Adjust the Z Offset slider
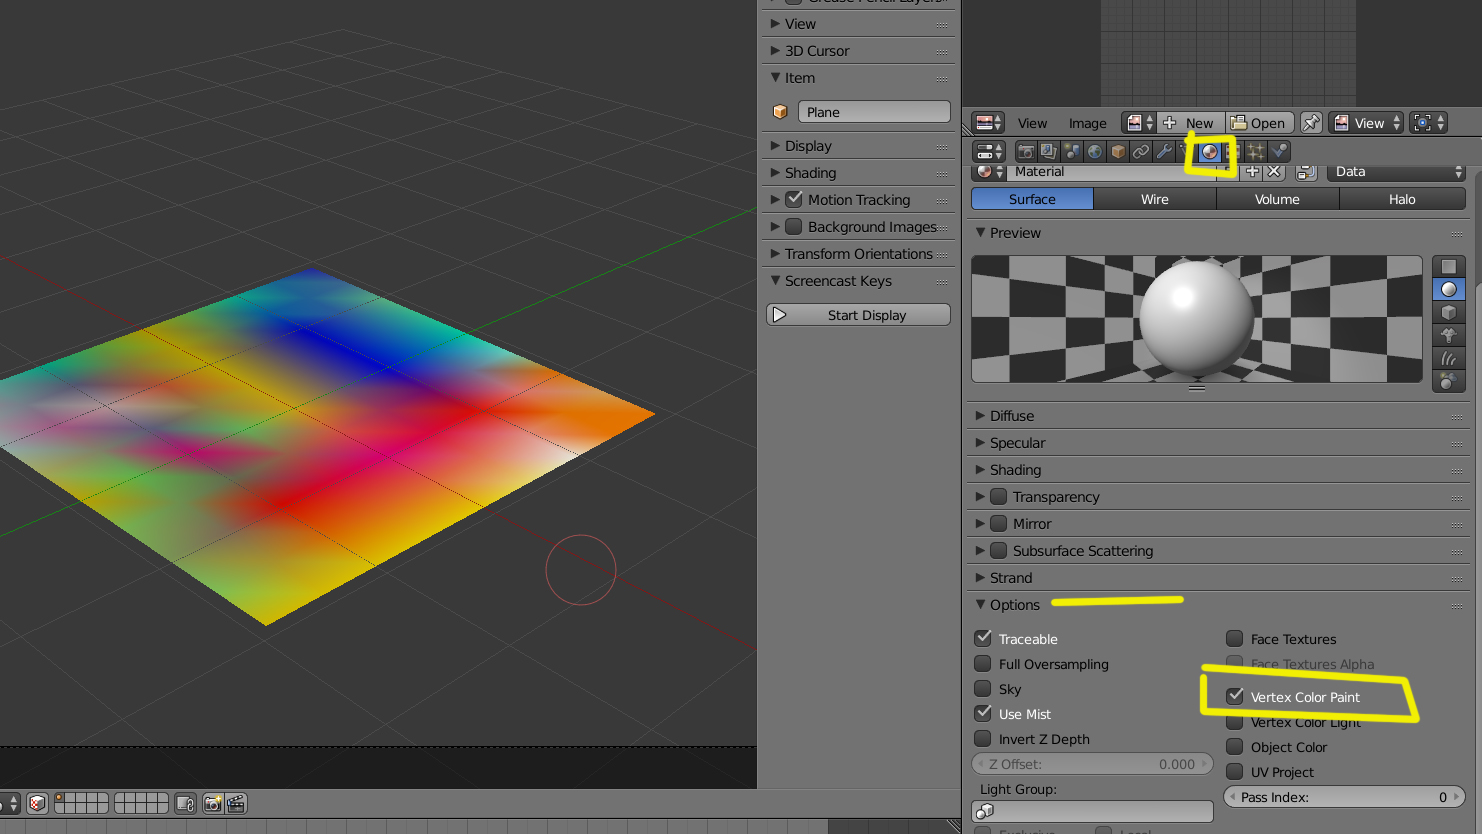Image resolution: width=1482 pixels, height=834 pixels. pyautogui.click(x=1092, y=764)
